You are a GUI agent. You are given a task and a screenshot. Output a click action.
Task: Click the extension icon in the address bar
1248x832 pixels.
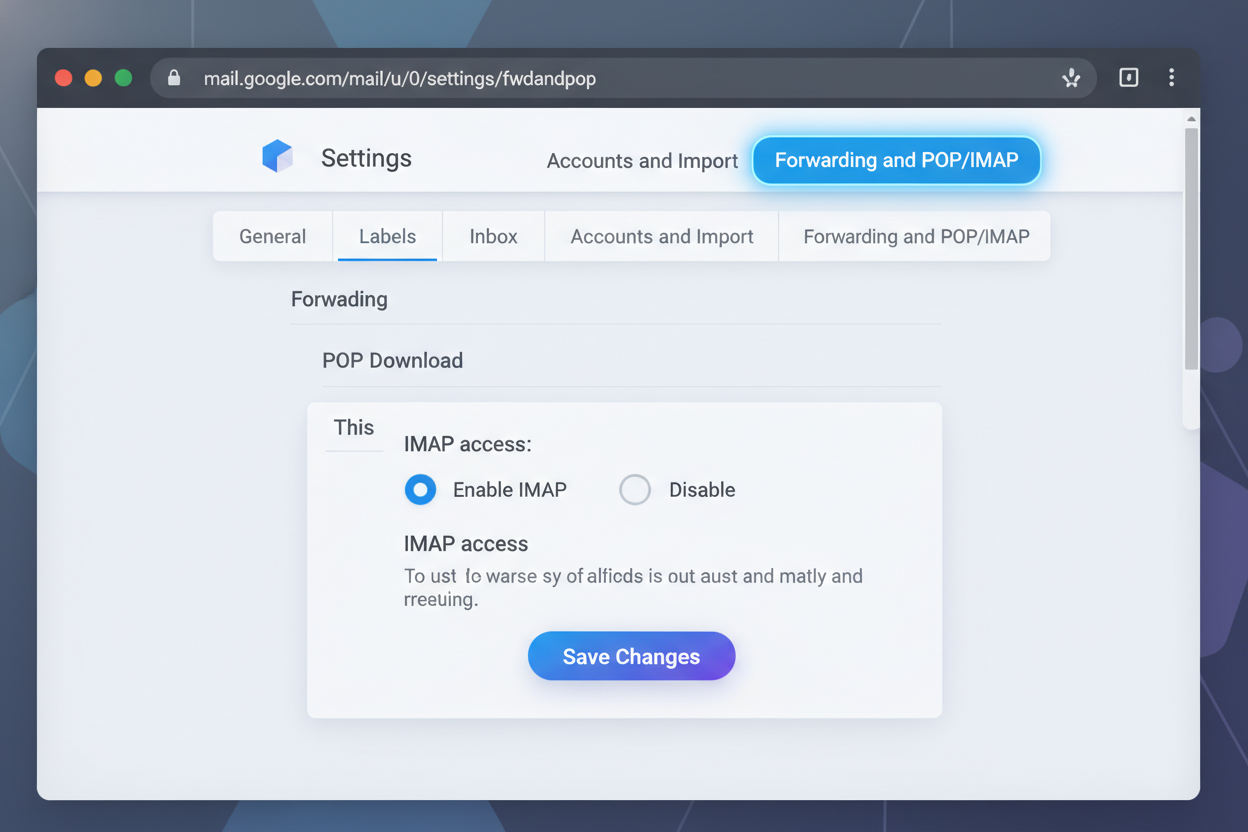tap(1071, 78)
